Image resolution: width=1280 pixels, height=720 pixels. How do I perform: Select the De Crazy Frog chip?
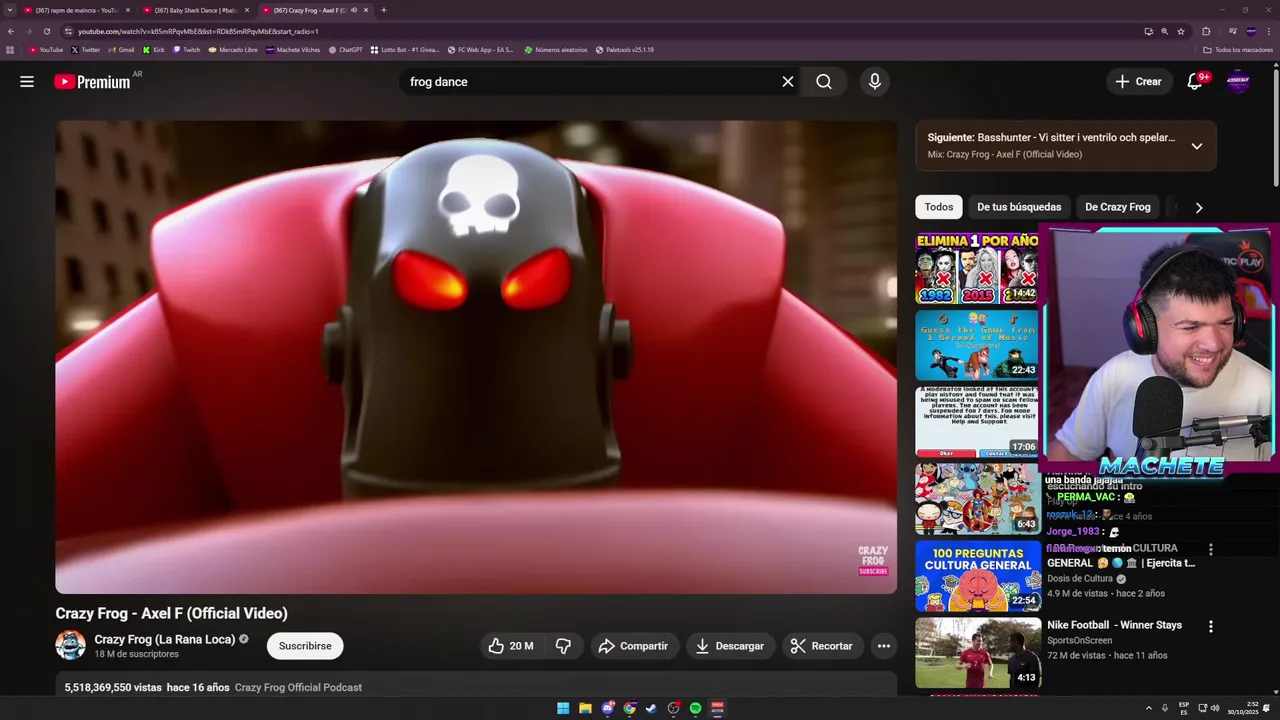1118,207
